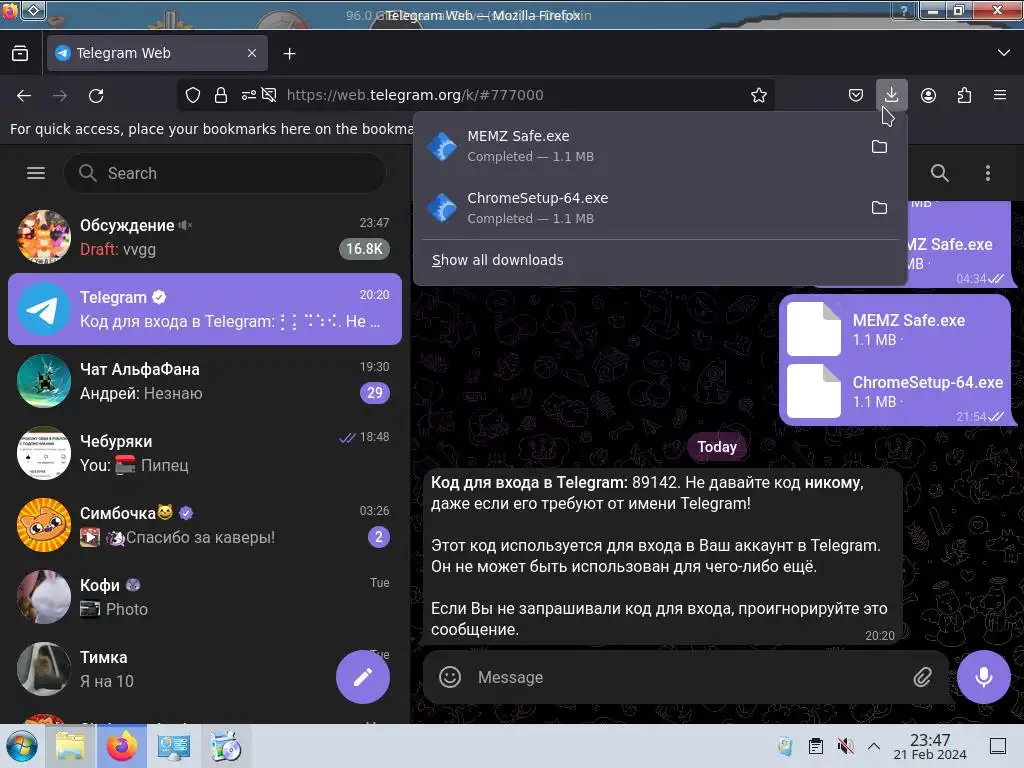Screen dimensions: 1024x768
Task: Click the Today date label
Action: click(x=716, y=447)
